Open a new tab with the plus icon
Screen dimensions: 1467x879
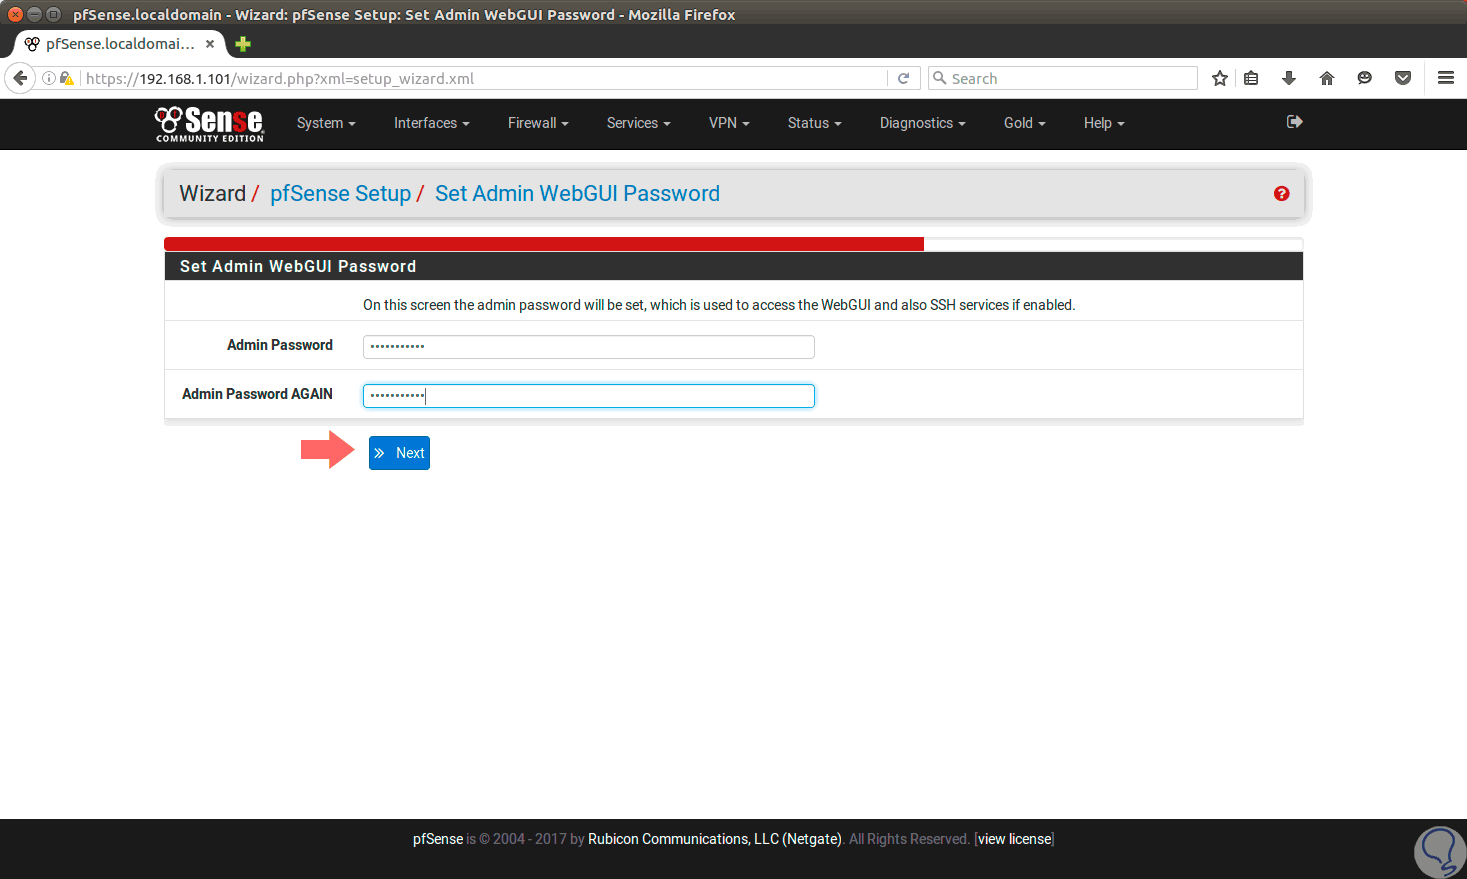(243, 44)
